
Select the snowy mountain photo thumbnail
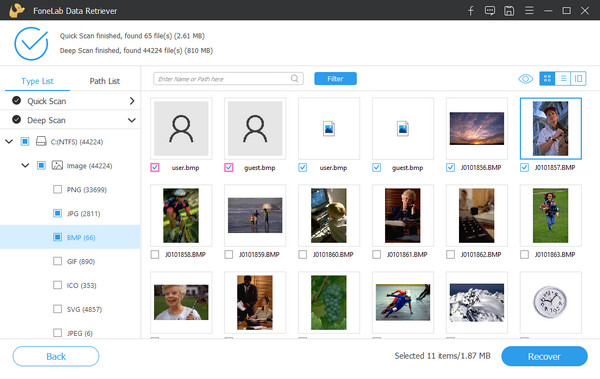477,302
